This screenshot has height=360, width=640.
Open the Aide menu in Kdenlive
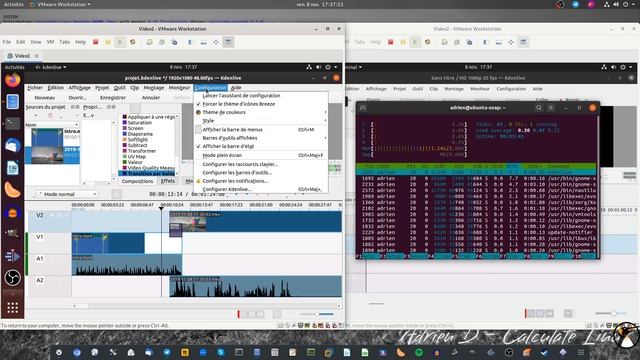[236, 88]
